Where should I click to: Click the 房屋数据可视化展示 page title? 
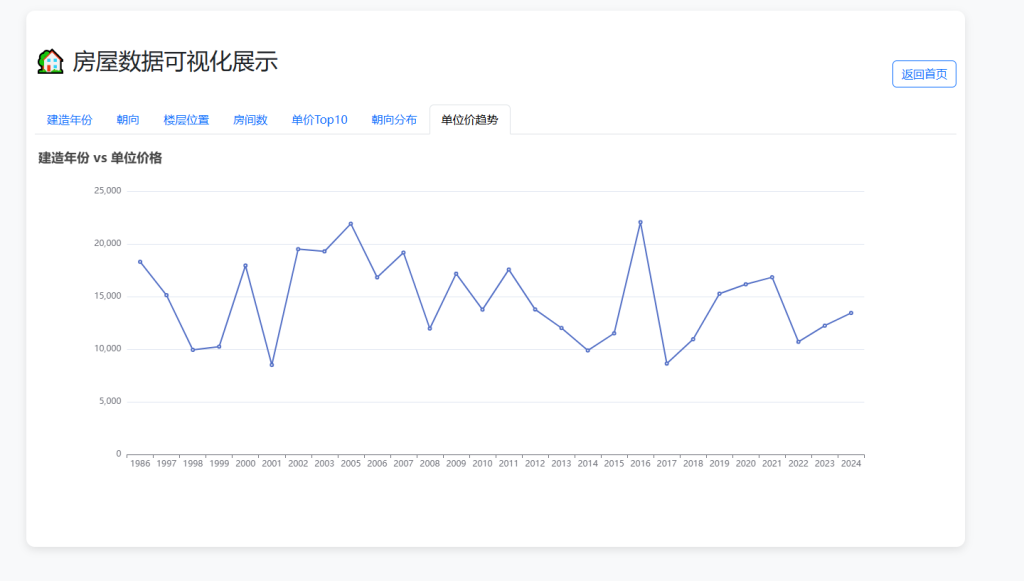(175, 62)
